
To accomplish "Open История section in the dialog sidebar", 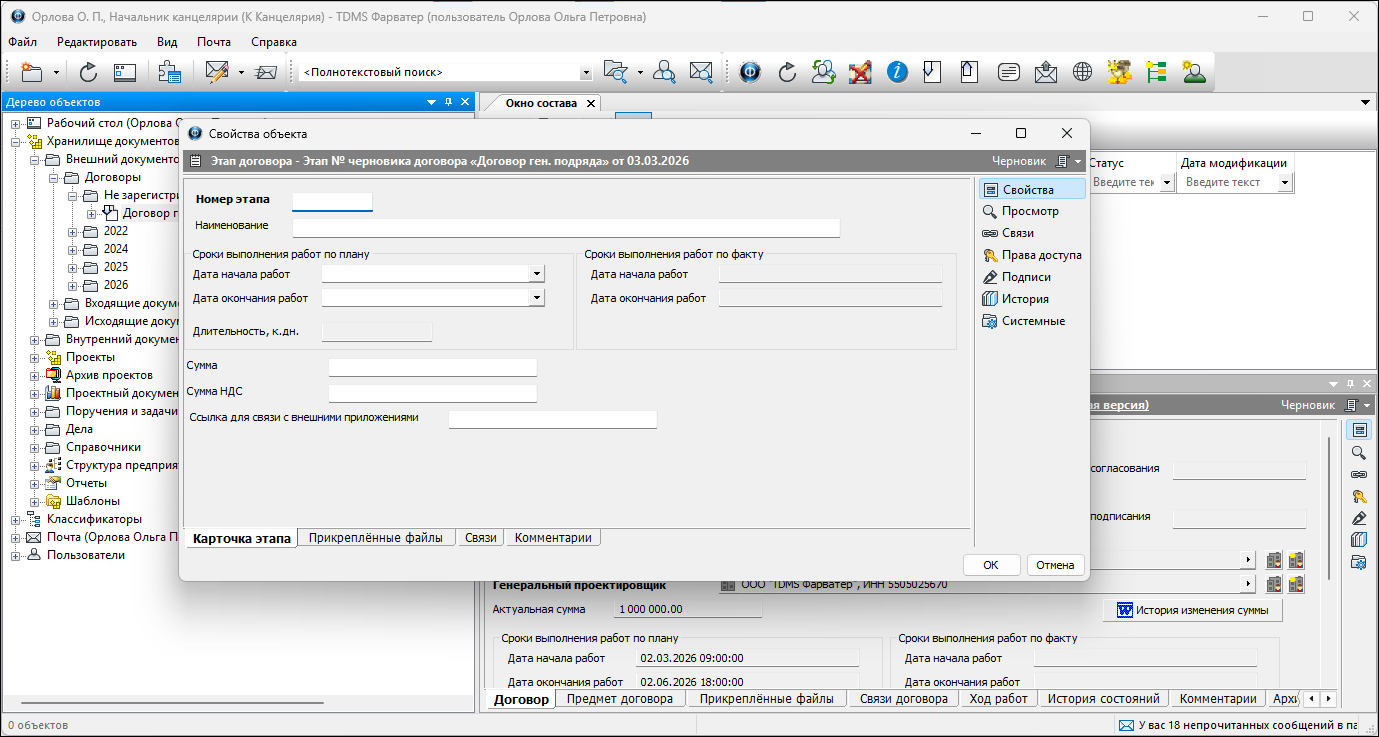I will pyautogui.click(x=1025, y=299).
